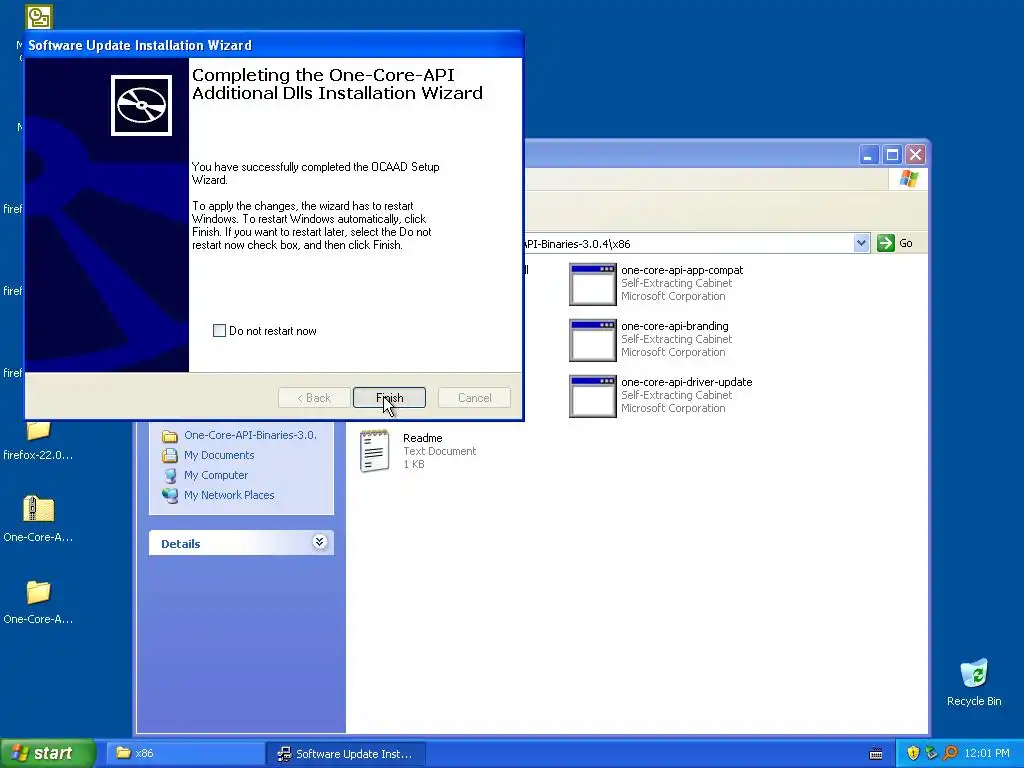
Task: Click the on-screen keyboard icon in taskbar
Action: click(x=876, y=754)
